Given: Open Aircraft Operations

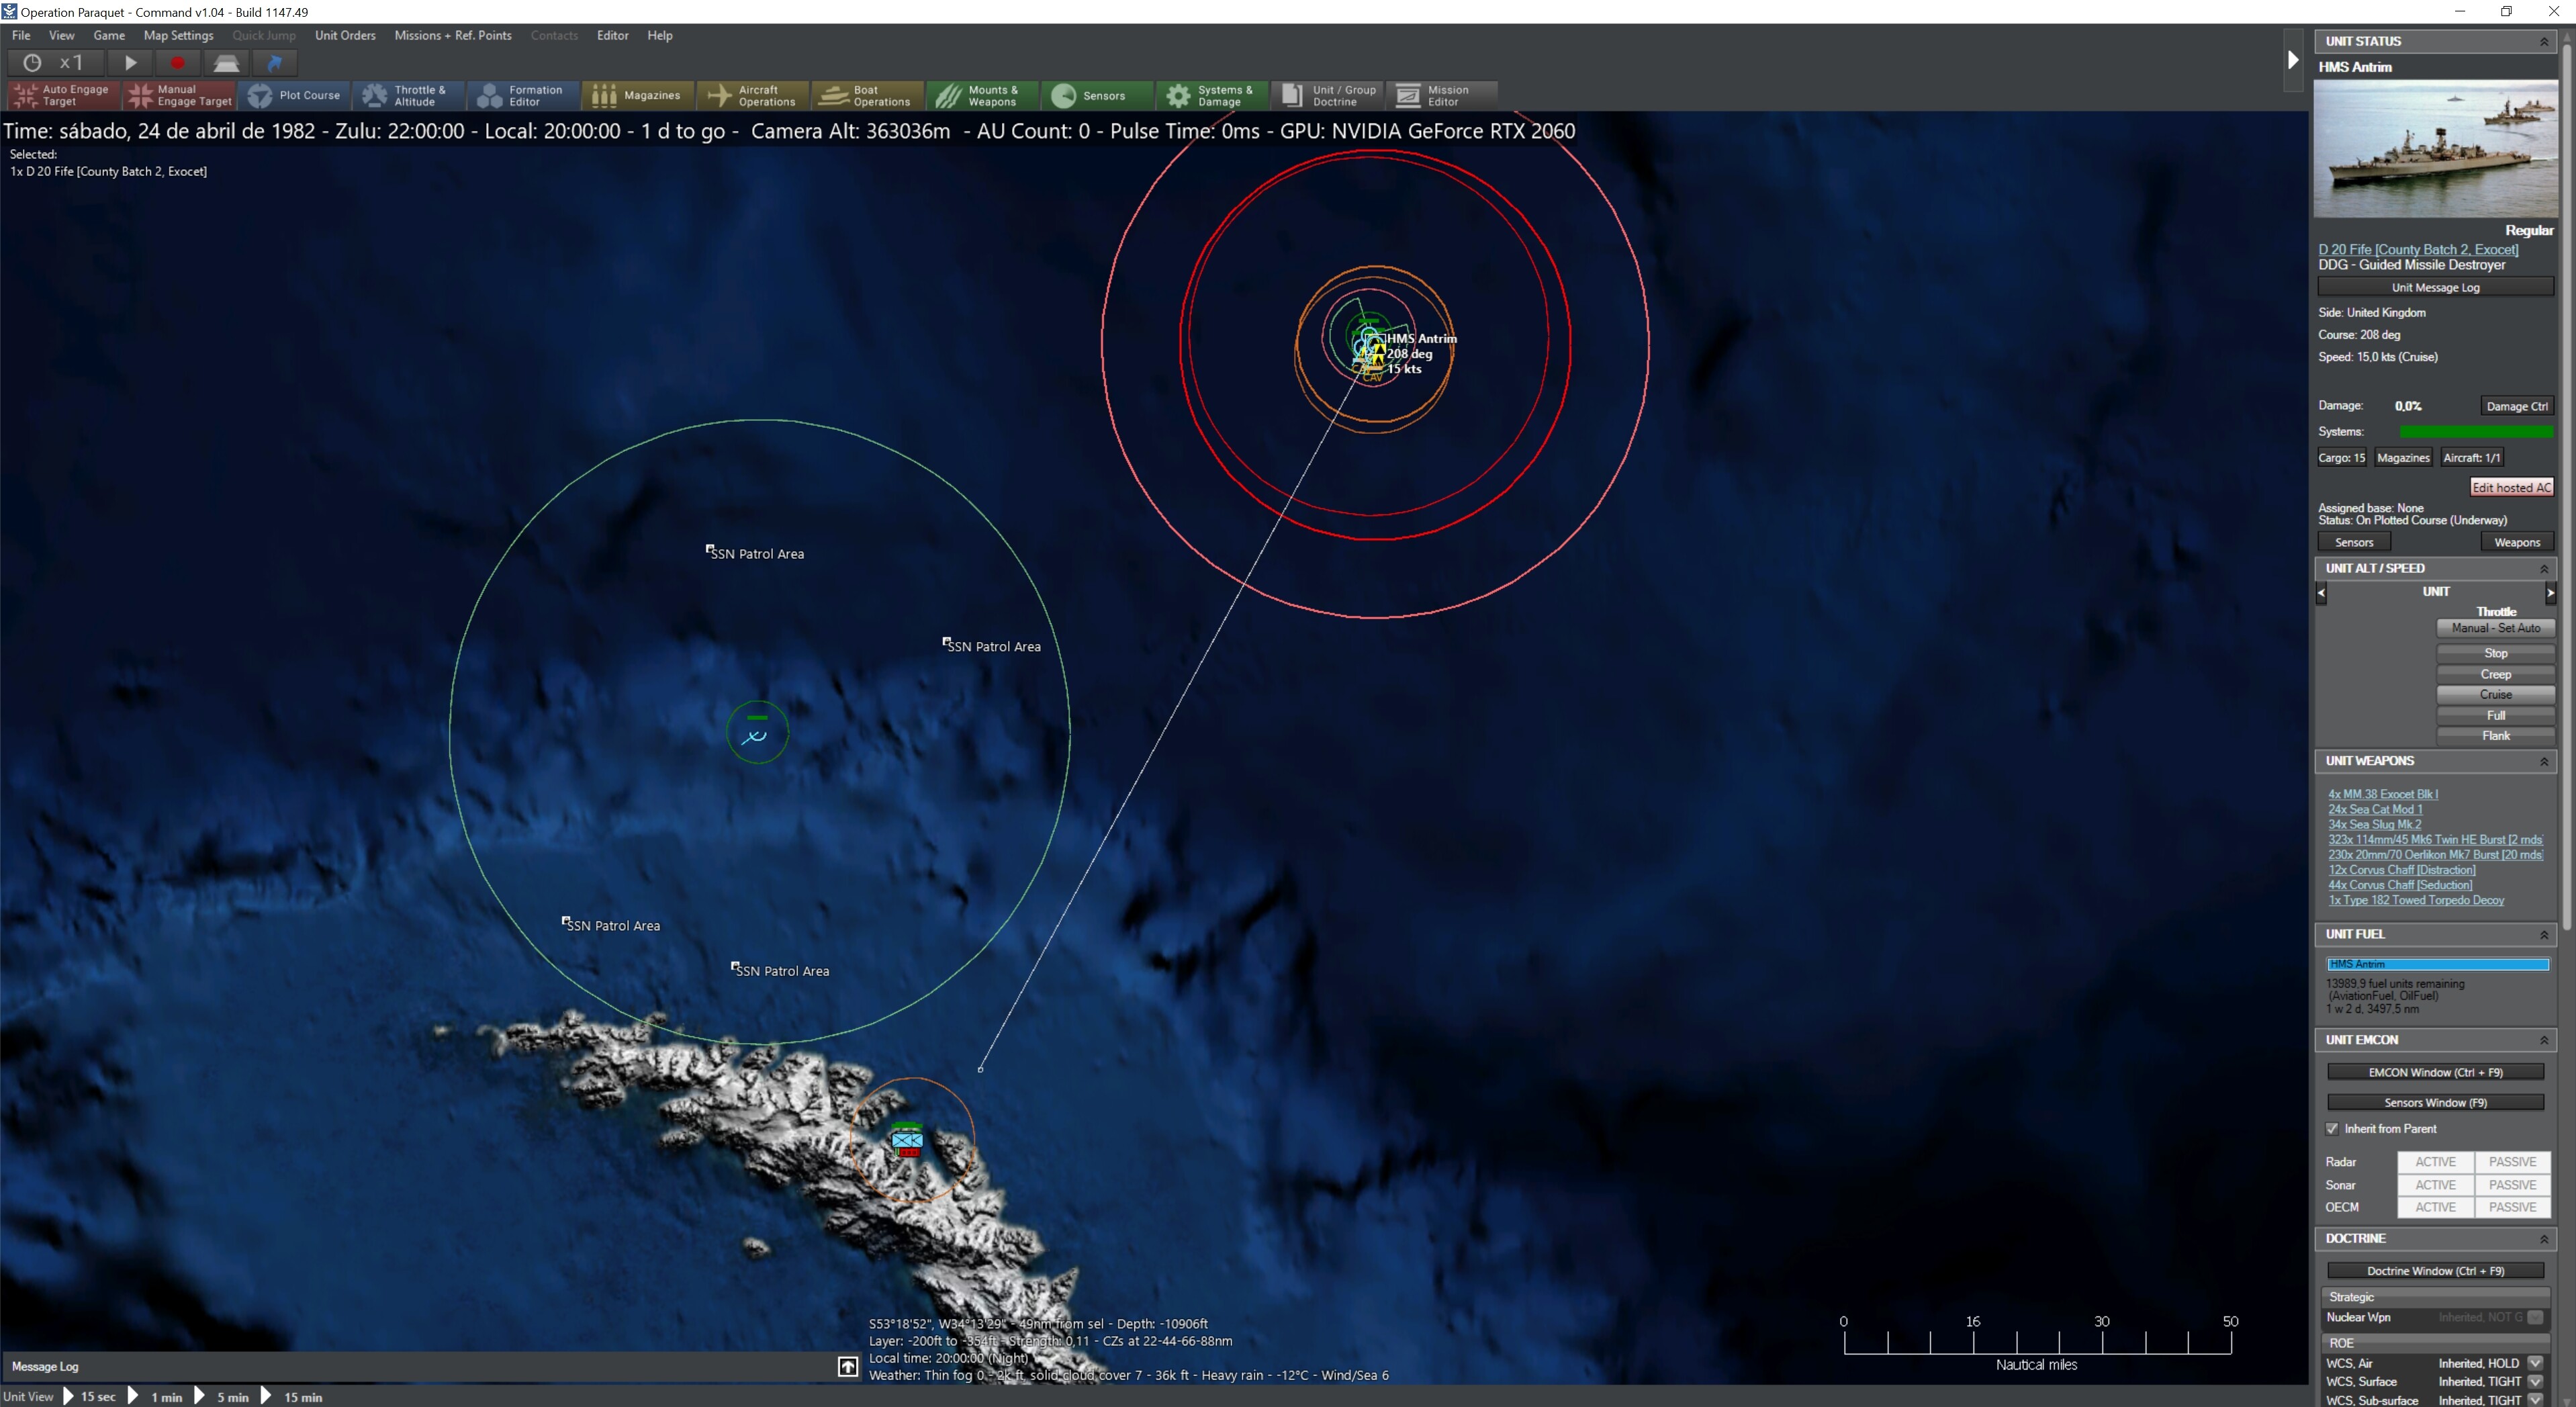Looking at the screenshot, I should click(x=751, y=95).
